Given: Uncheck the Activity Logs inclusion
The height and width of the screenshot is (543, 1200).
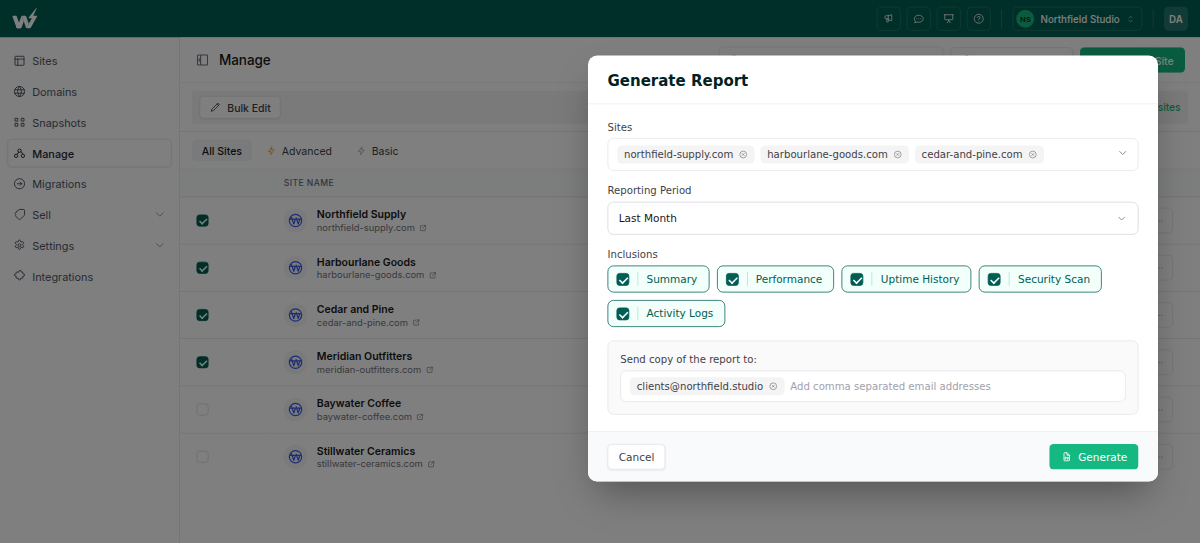Looking at the screenshot, I should coord(623,313).
